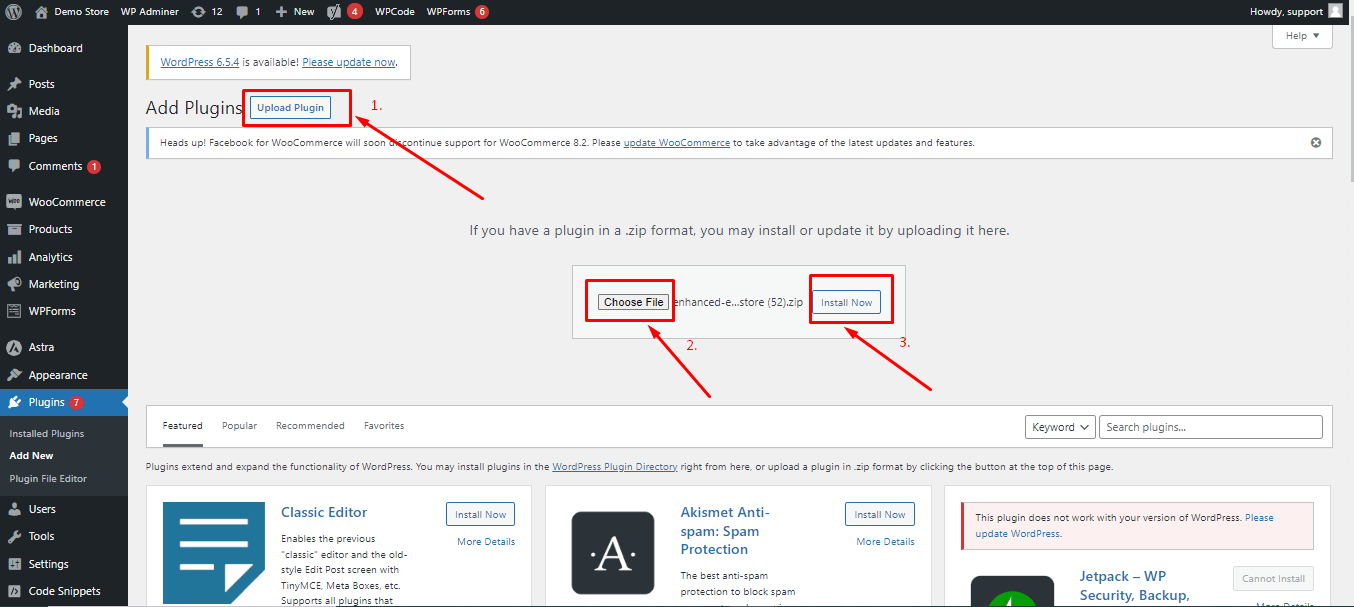Viewport: 1354px width, 607px height.
Task: Click the Please update now link
Action: (349, 62)
